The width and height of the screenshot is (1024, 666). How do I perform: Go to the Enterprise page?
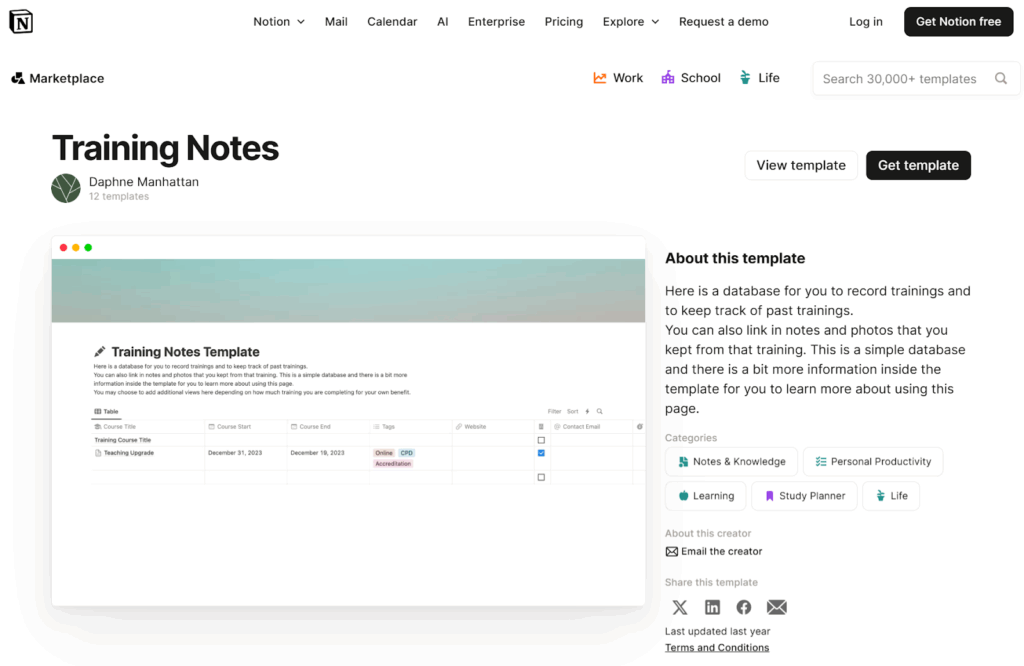point(496,22)
